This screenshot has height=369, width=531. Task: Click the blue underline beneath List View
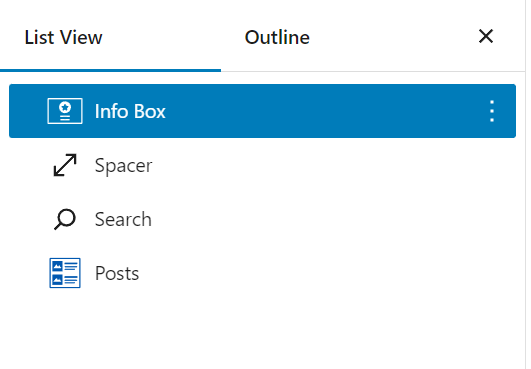(x=110, y=70)
